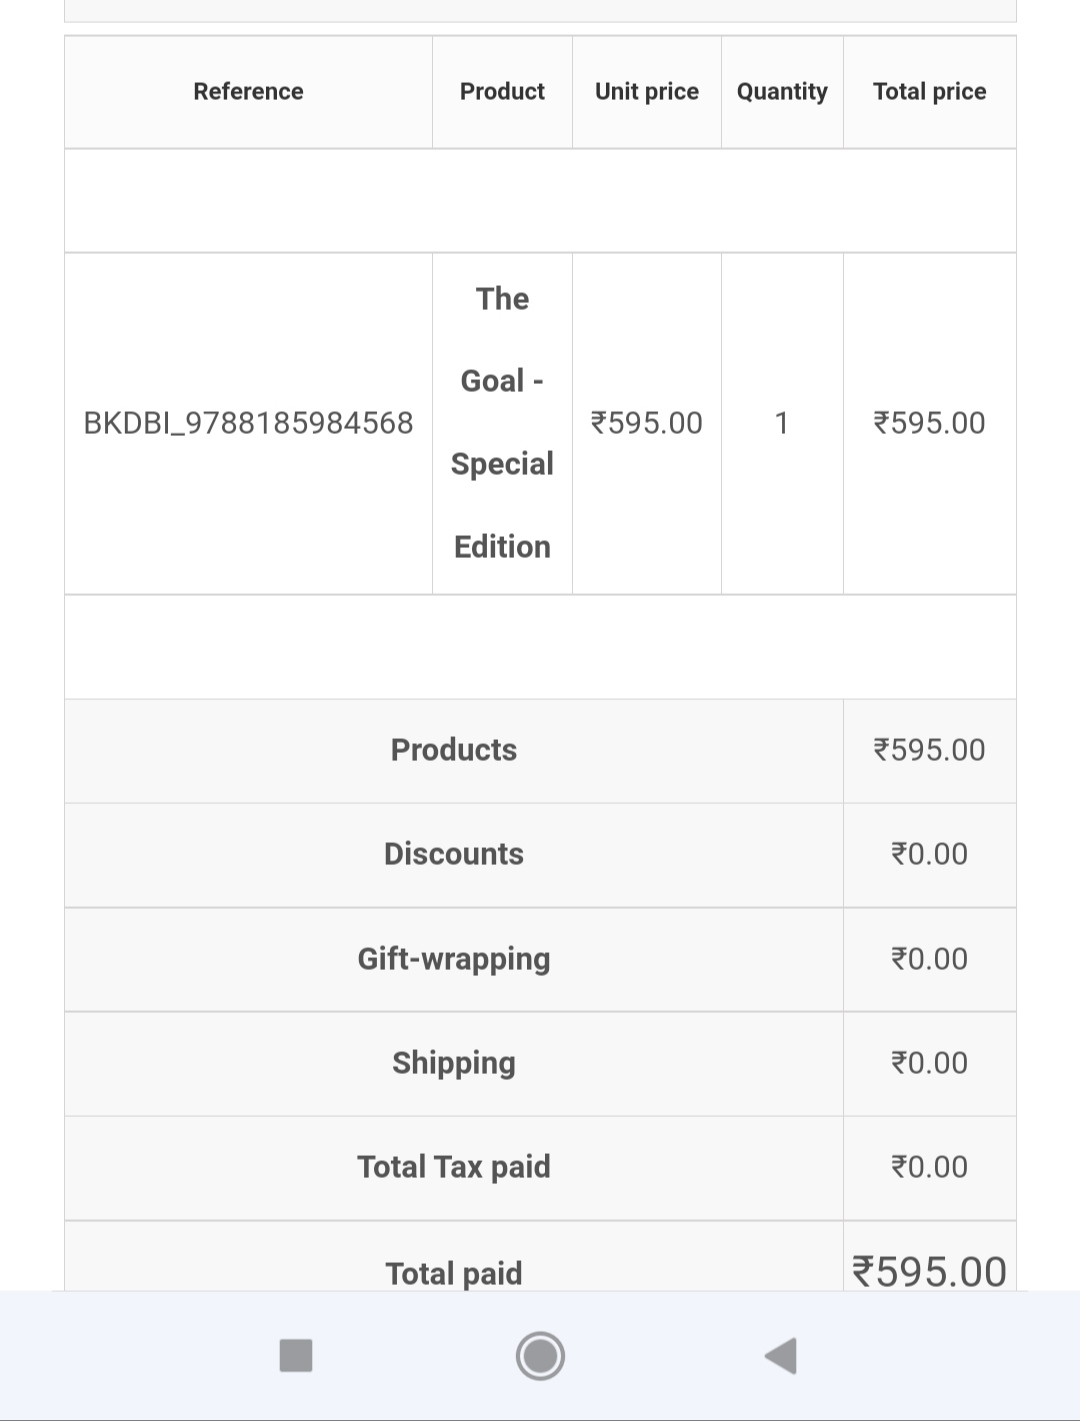1080x1421 pixels.
Task: Select the Reference column header
Action: tap(248, 91)
